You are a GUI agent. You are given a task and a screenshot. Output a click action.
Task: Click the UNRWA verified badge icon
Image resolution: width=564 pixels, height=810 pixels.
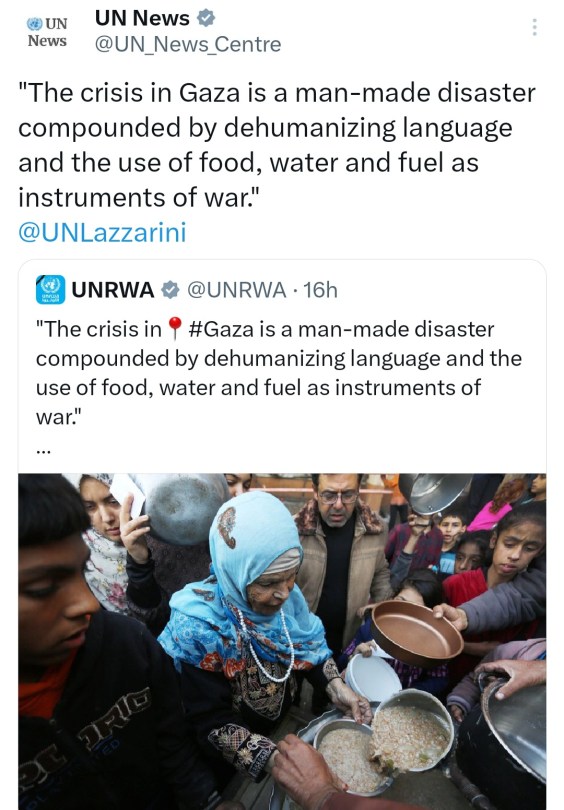(x=170, y=290)
